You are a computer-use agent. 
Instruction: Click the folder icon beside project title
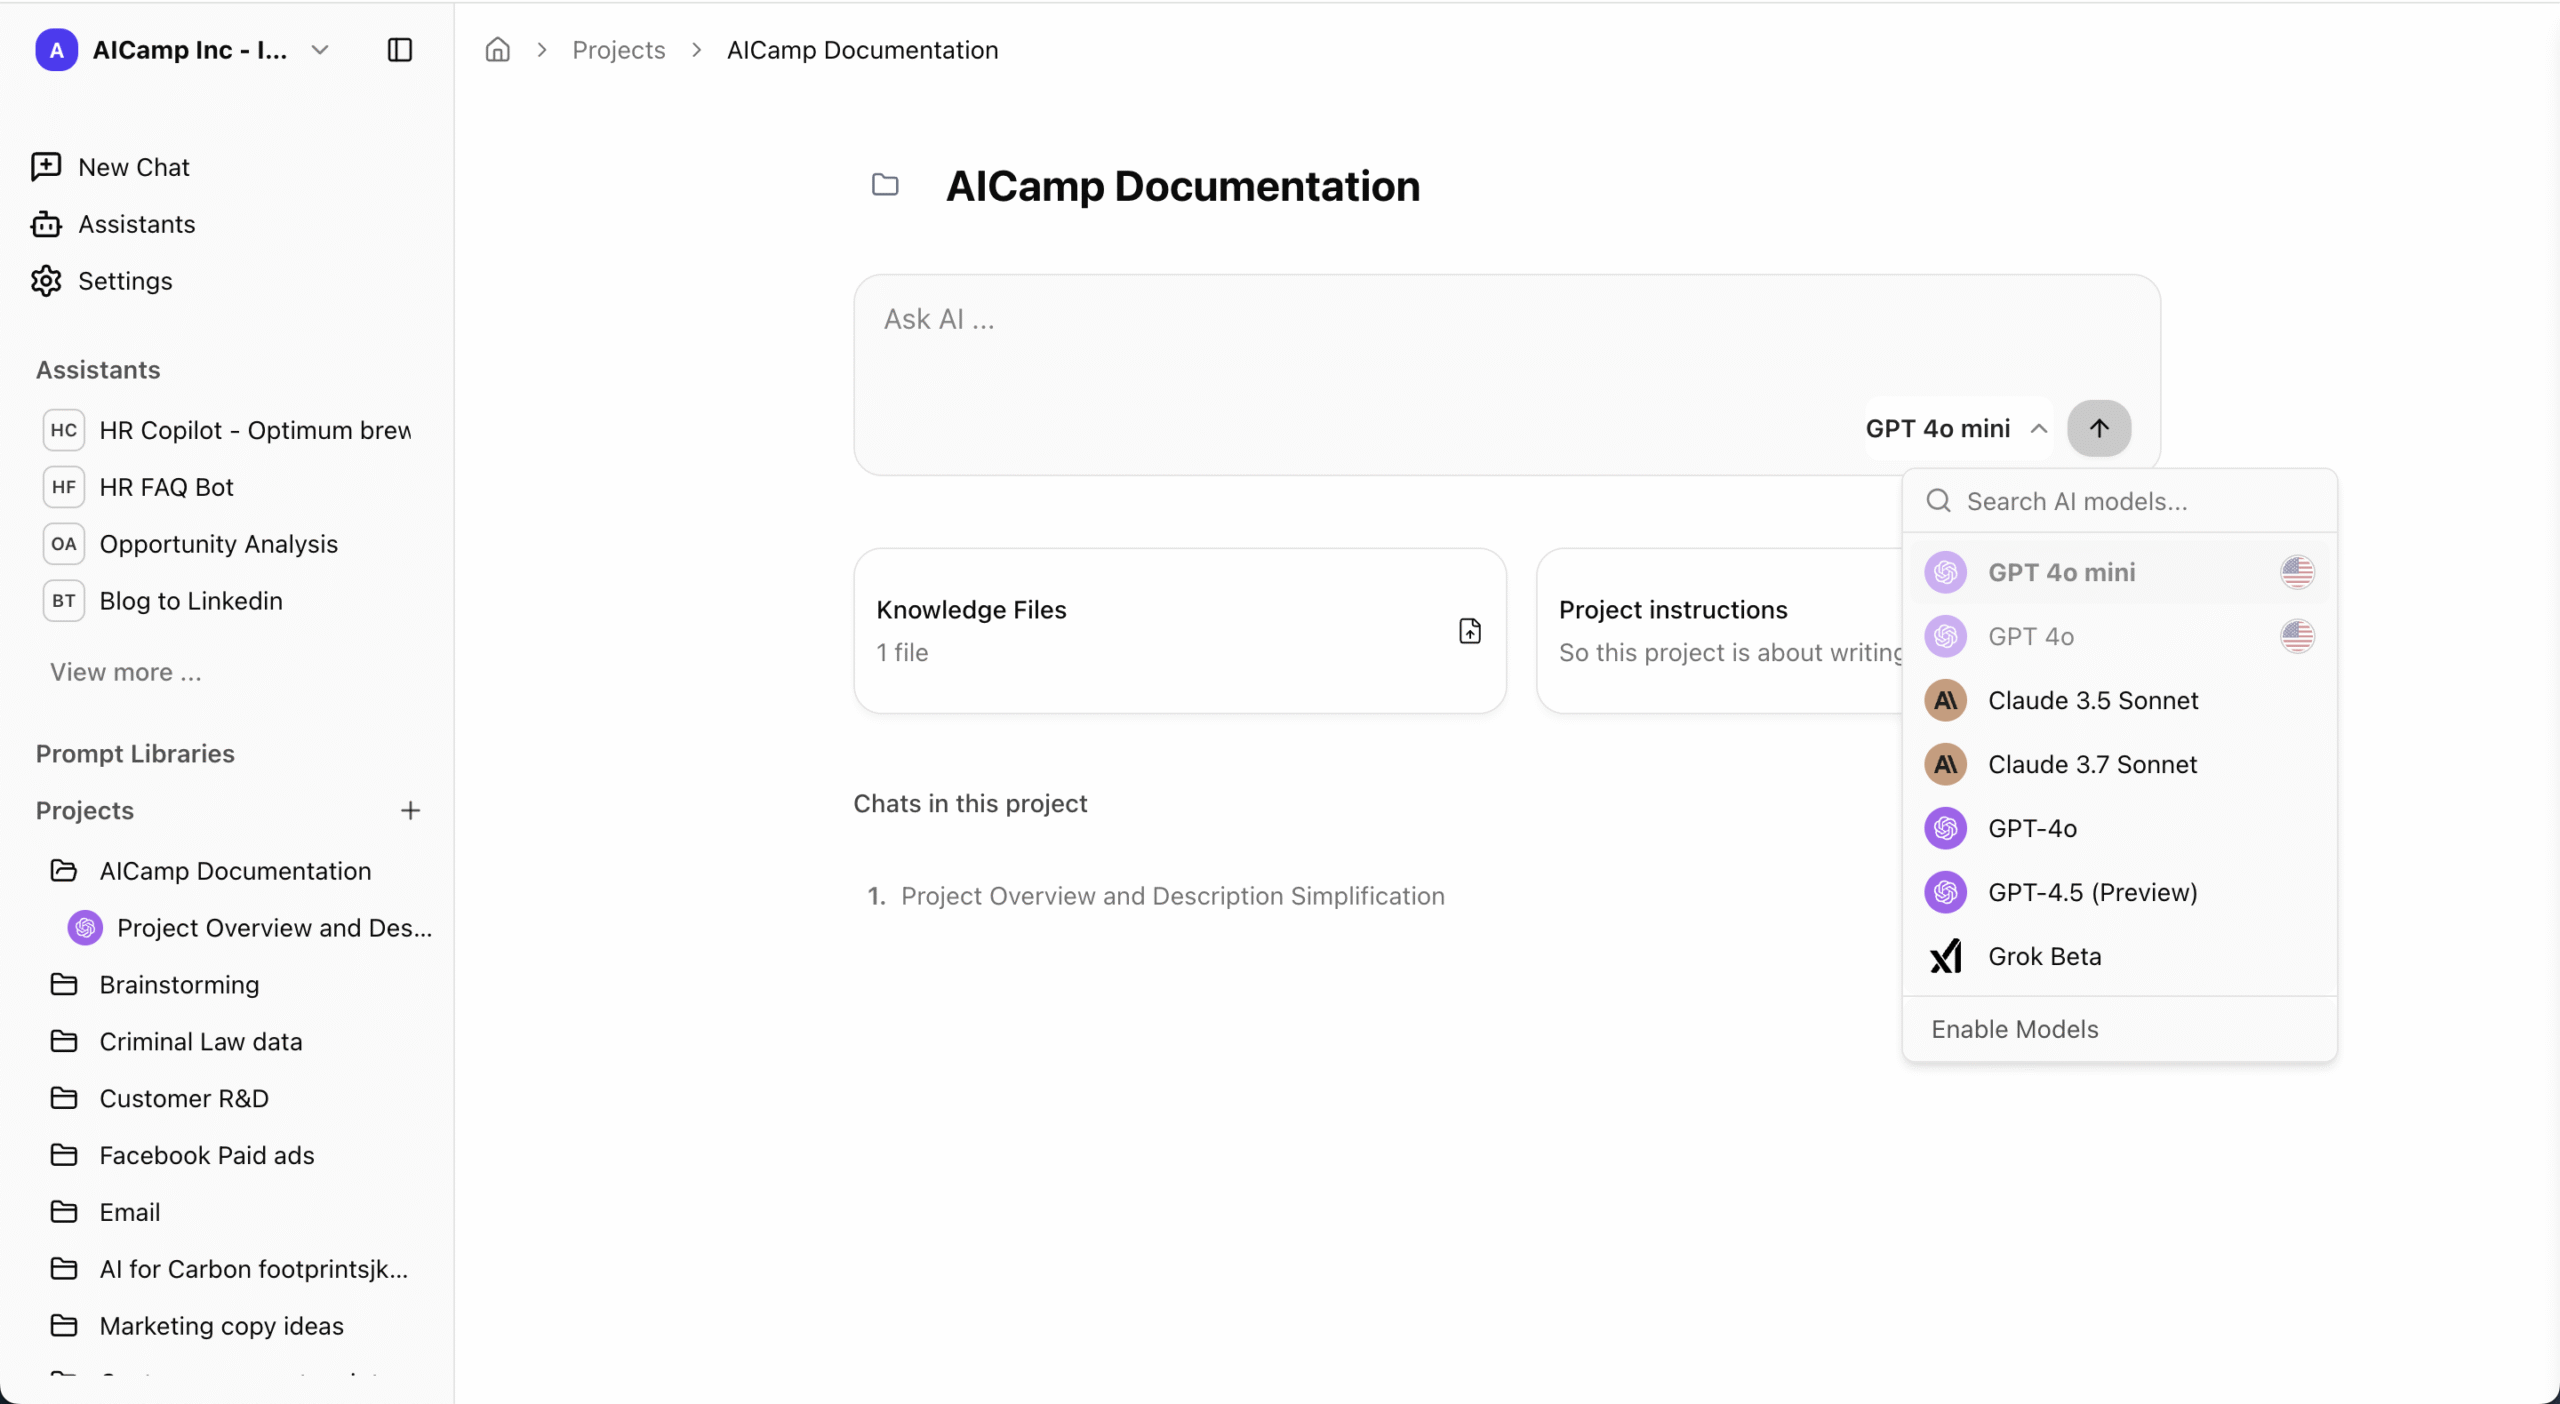pyautogui.click(x=885, y=185)
